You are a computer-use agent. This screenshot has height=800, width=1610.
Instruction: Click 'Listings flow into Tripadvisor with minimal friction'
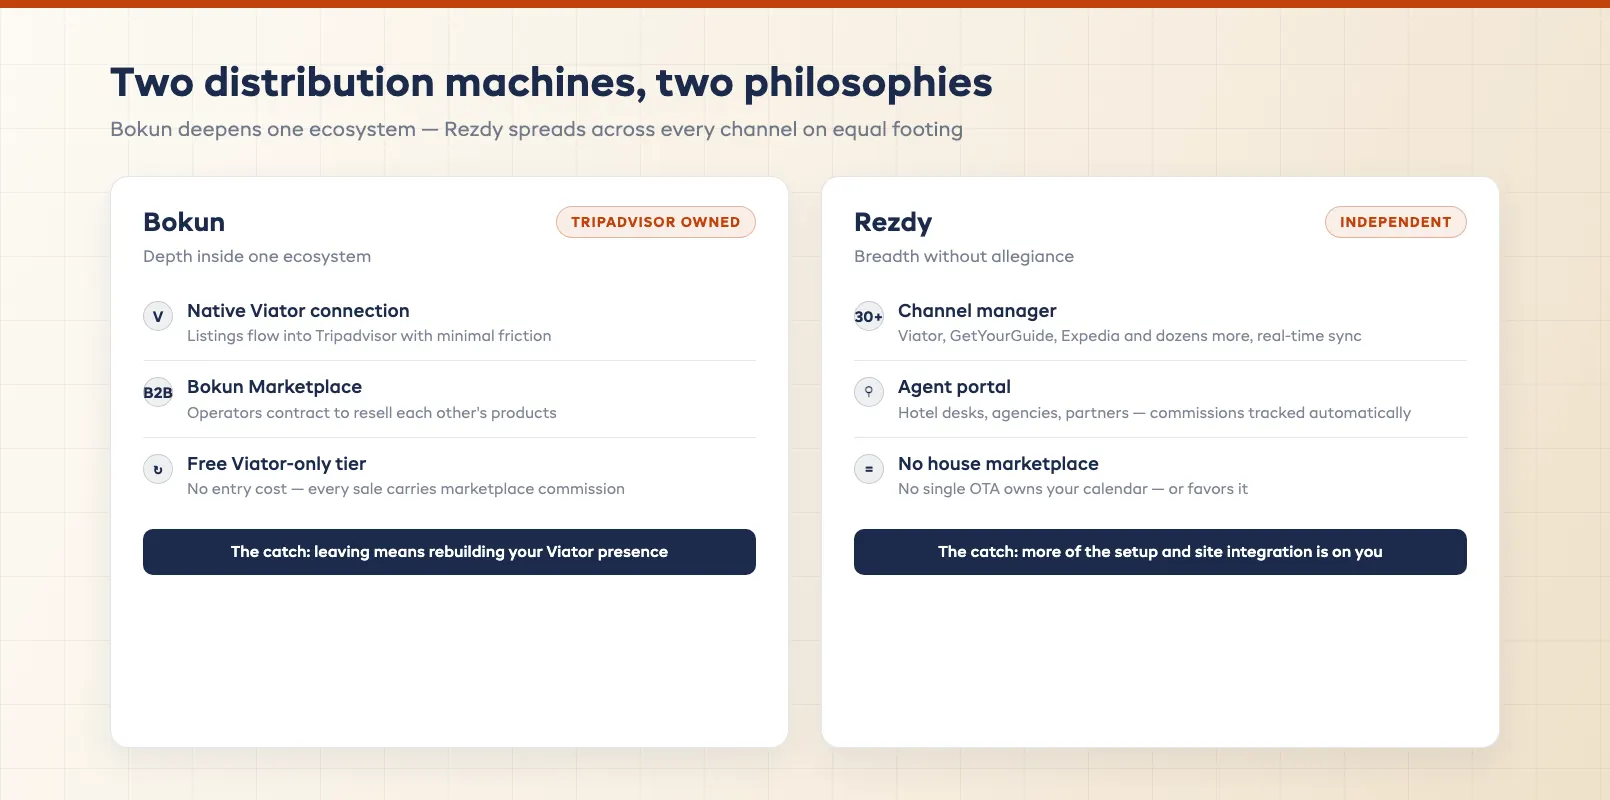click(x=369, y=336)
